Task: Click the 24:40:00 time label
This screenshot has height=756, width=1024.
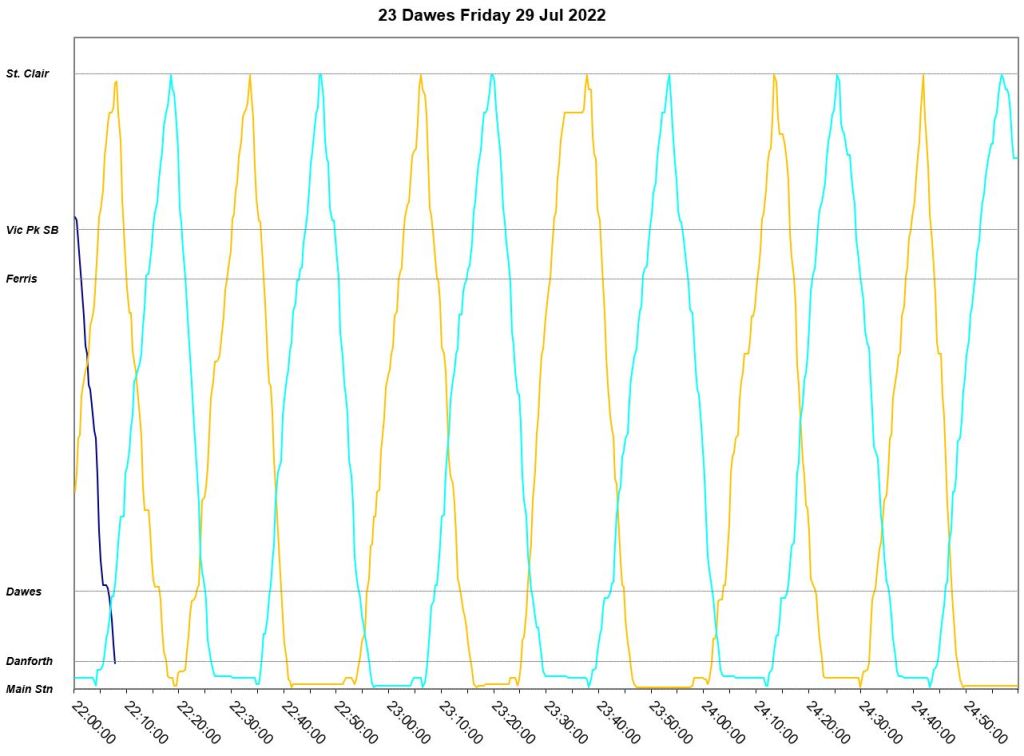Action: pos(930,721)
